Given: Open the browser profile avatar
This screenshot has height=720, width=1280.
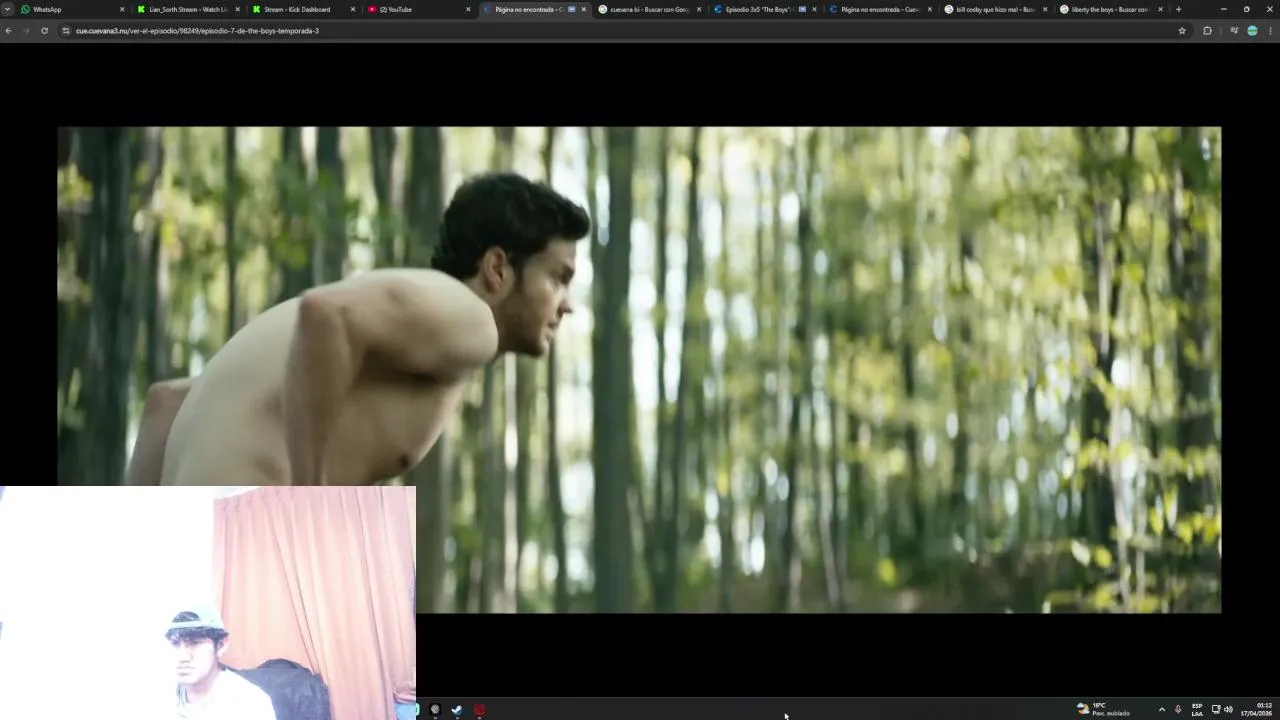Looking at the screenshot, I should (x=1252, y=31).
